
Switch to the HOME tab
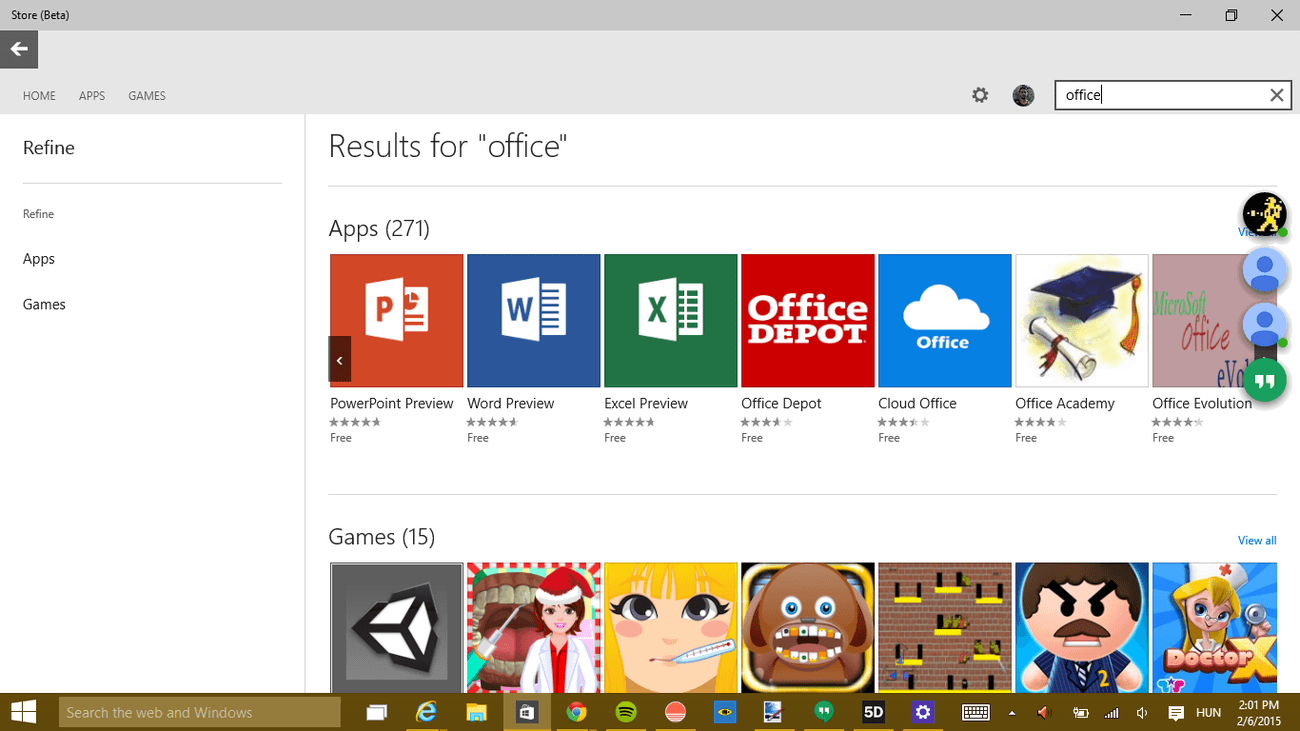(x=39, y=96)
